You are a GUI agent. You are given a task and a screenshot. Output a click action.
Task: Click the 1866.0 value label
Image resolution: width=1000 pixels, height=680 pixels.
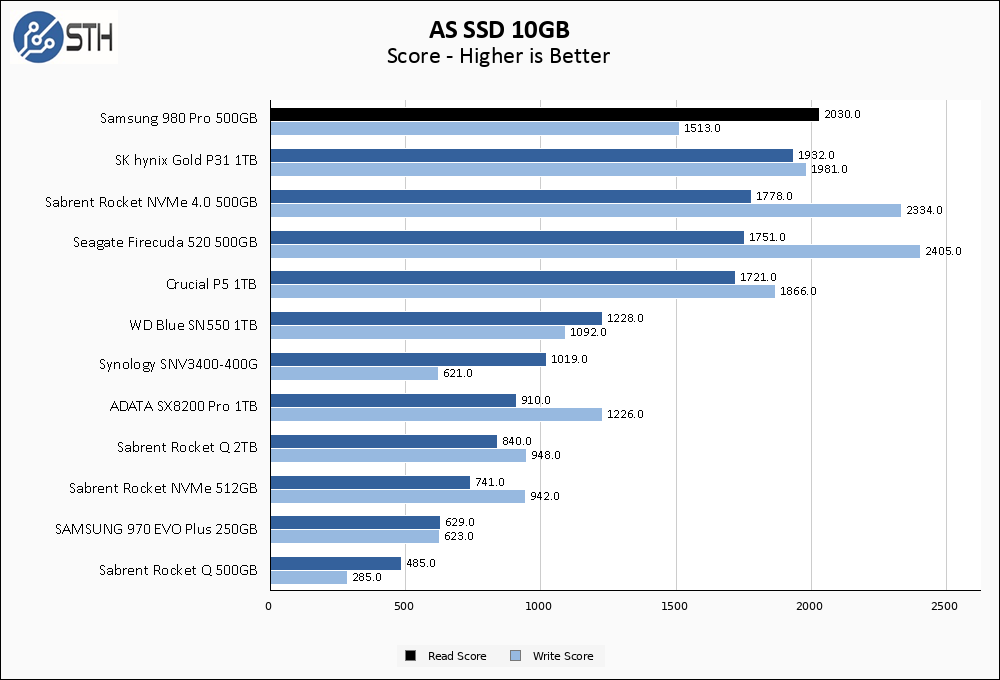tap(798, 291)
